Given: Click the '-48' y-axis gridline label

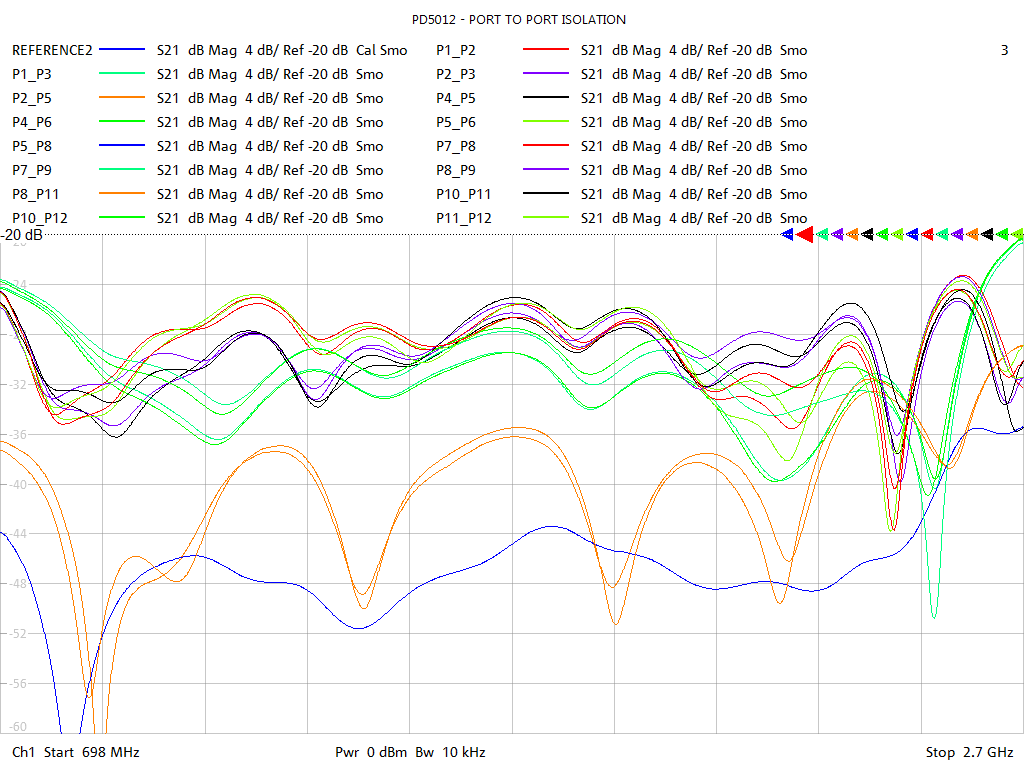Looking at the screenshot, I should (17, 584).
